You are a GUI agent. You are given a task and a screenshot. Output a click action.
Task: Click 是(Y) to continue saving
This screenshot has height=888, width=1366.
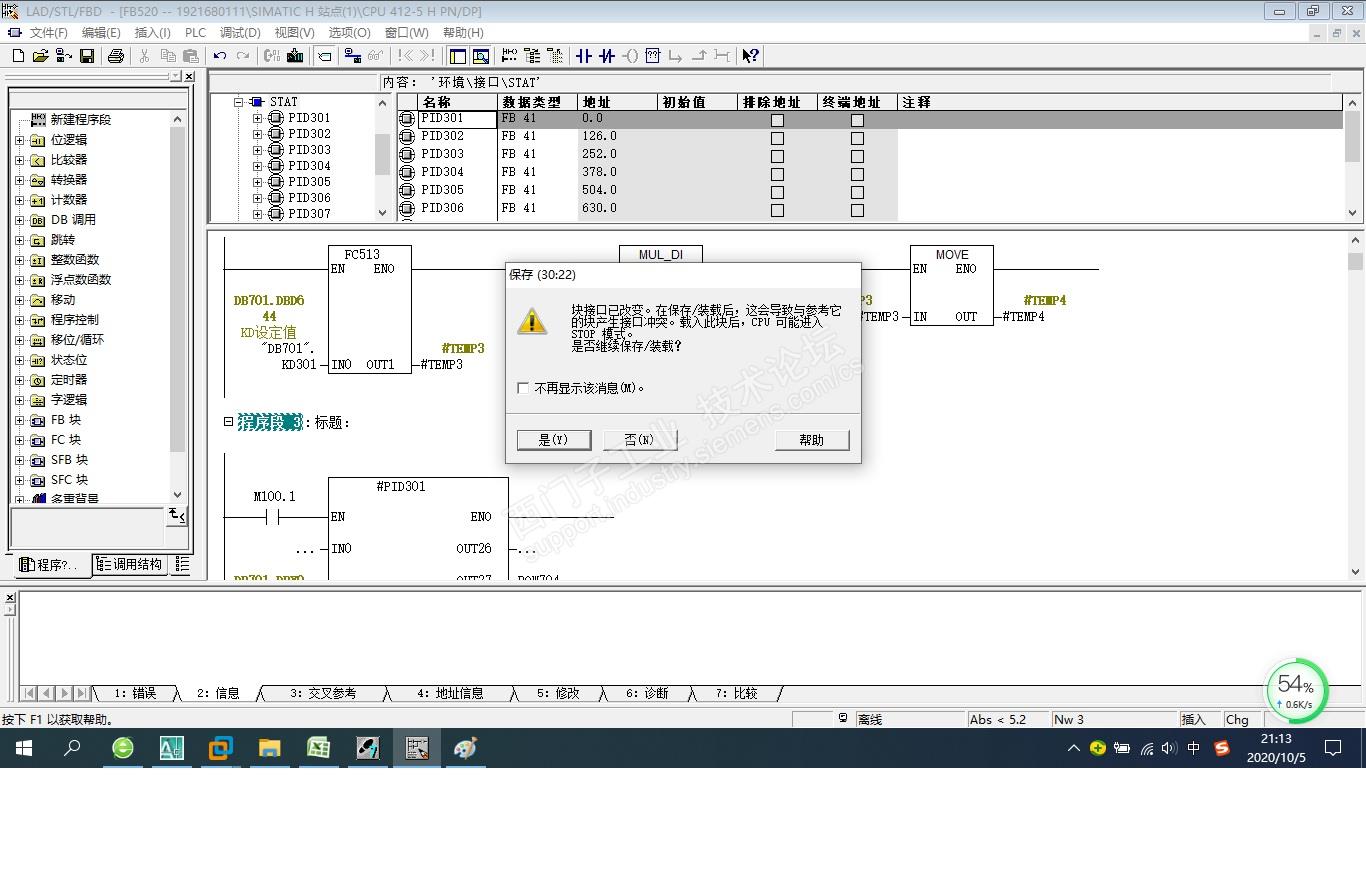click(x=554, y=440)
